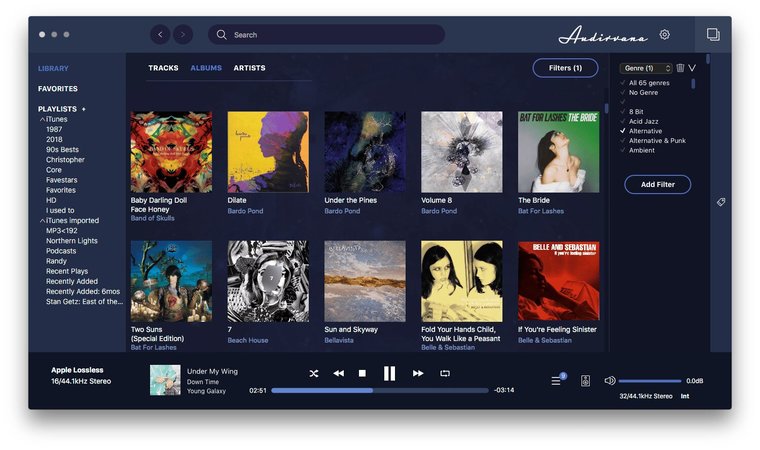Open the Playlists section header
This screenshot has width=760, height=450.
coord(57,109)
